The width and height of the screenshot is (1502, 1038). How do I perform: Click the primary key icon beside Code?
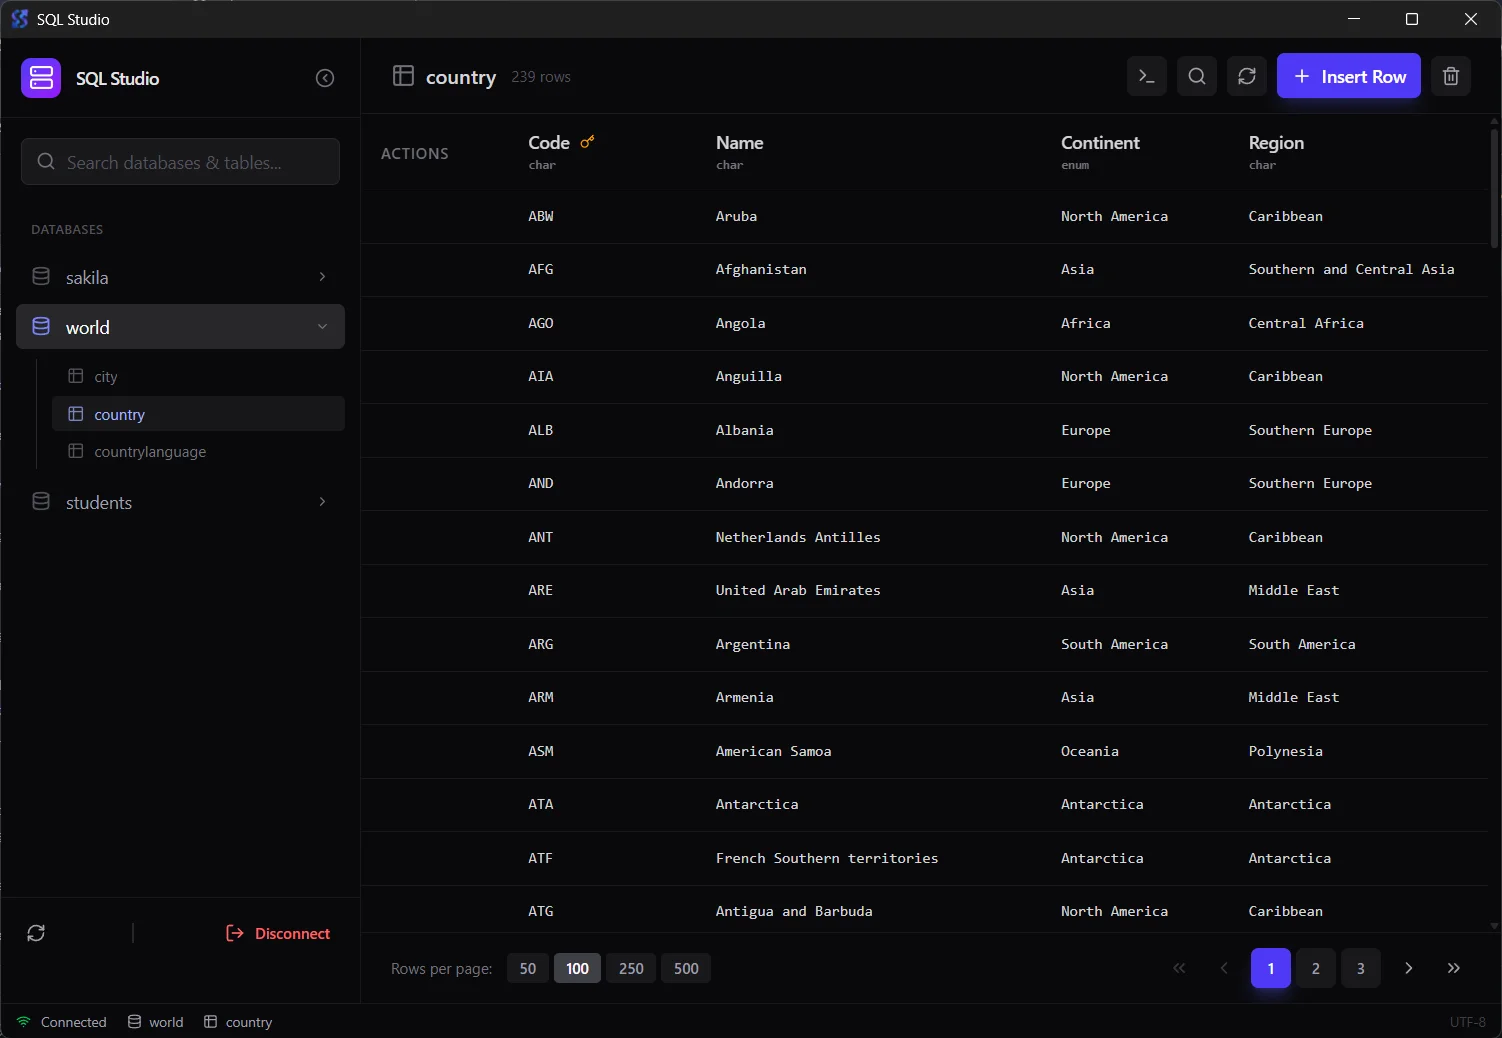pos(587,142)
